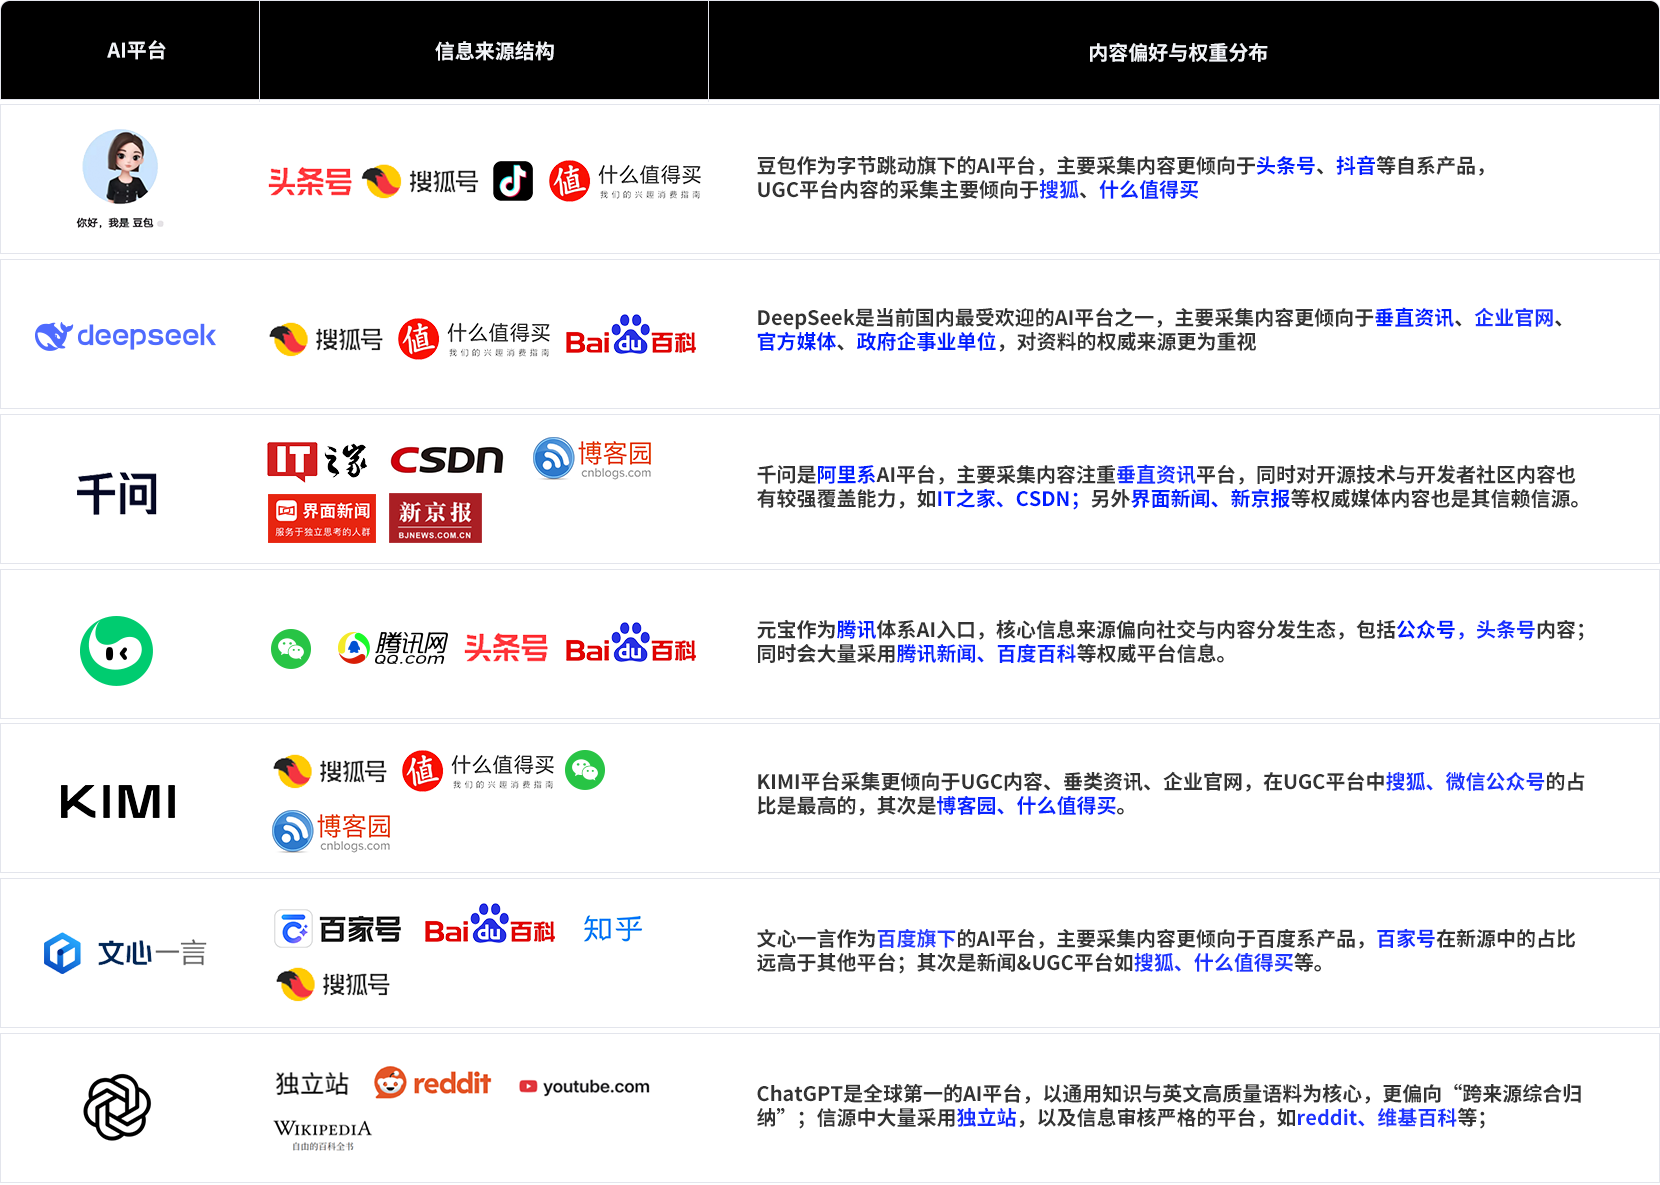1660x1185 pixels.
Task: Click the reddit logo
Action: pyautogui.click(x=433, y=1083)
